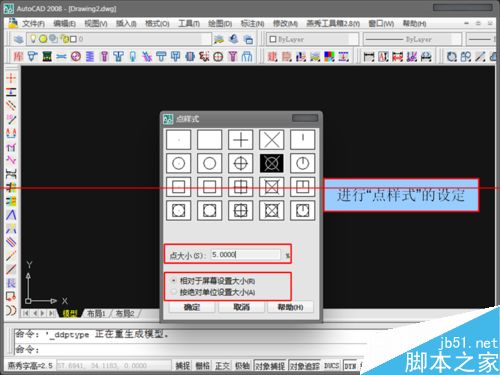
Task: Select the plus-sign point style
Action: pos(240,140)
